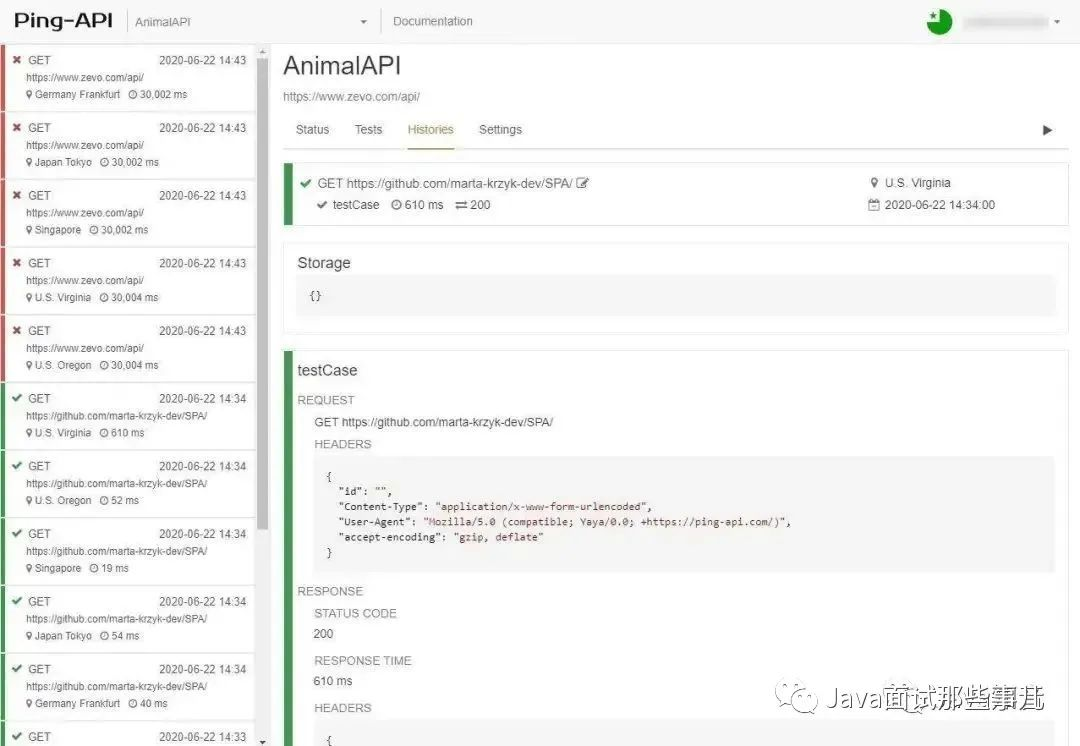Click the clock icon beside 19 ms
The width and height of the screenshot is (1080, 746).
pos(94,568)
